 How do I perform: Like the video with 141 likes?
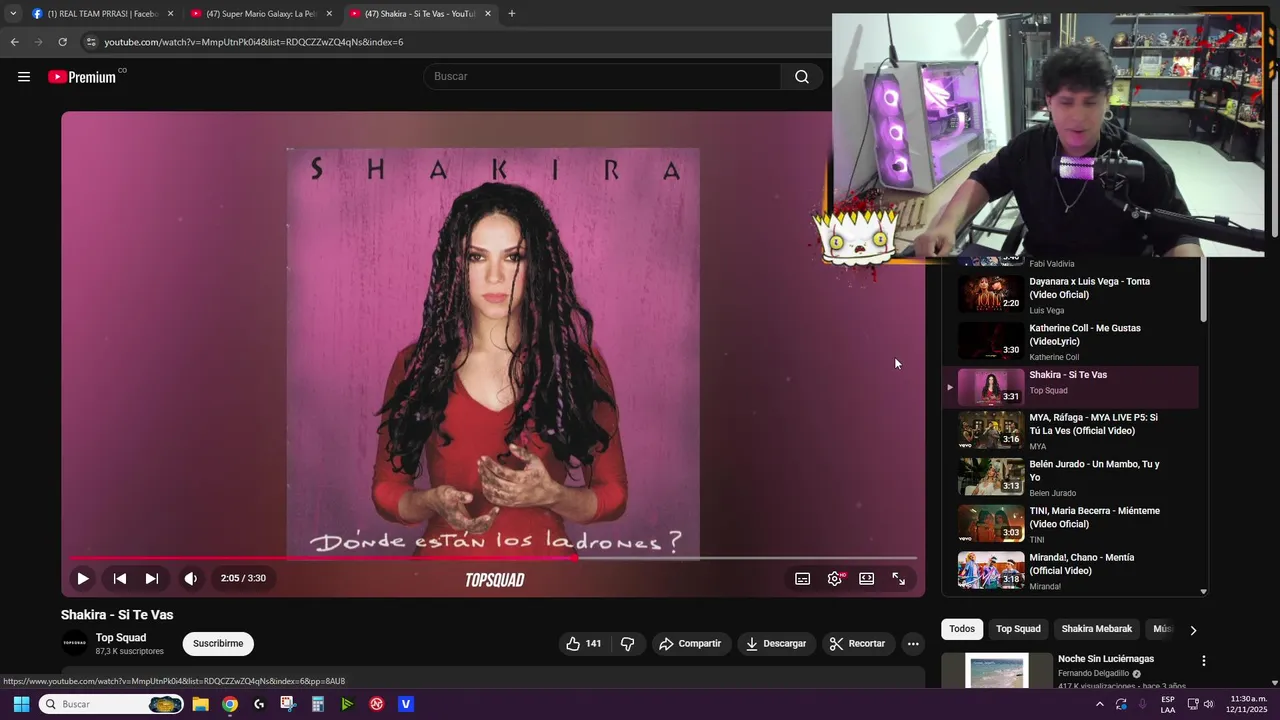tap(583, 644)
